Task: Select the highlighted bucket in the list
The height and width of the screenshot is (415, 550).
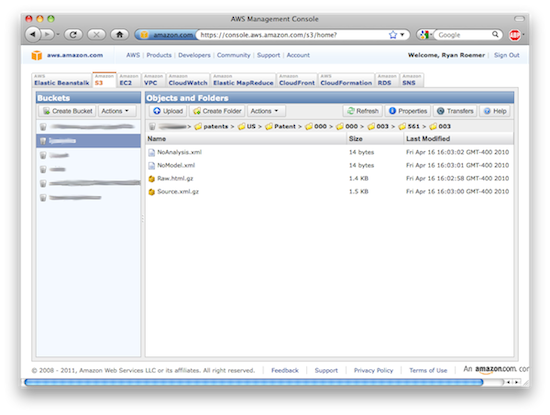Action: click(x=88, y=141)
